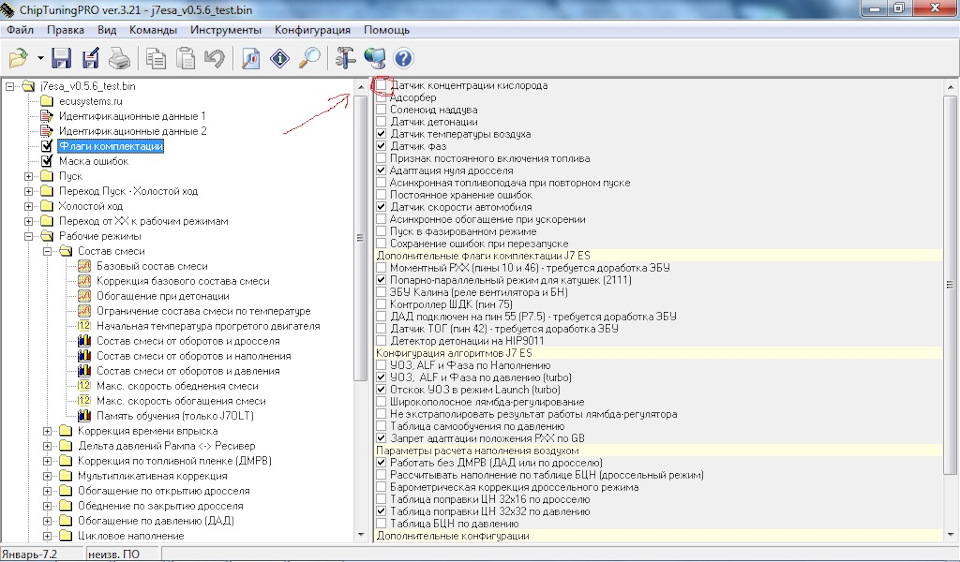
Task: Open the chart search toolbar icon
Action: click(250, 58)
